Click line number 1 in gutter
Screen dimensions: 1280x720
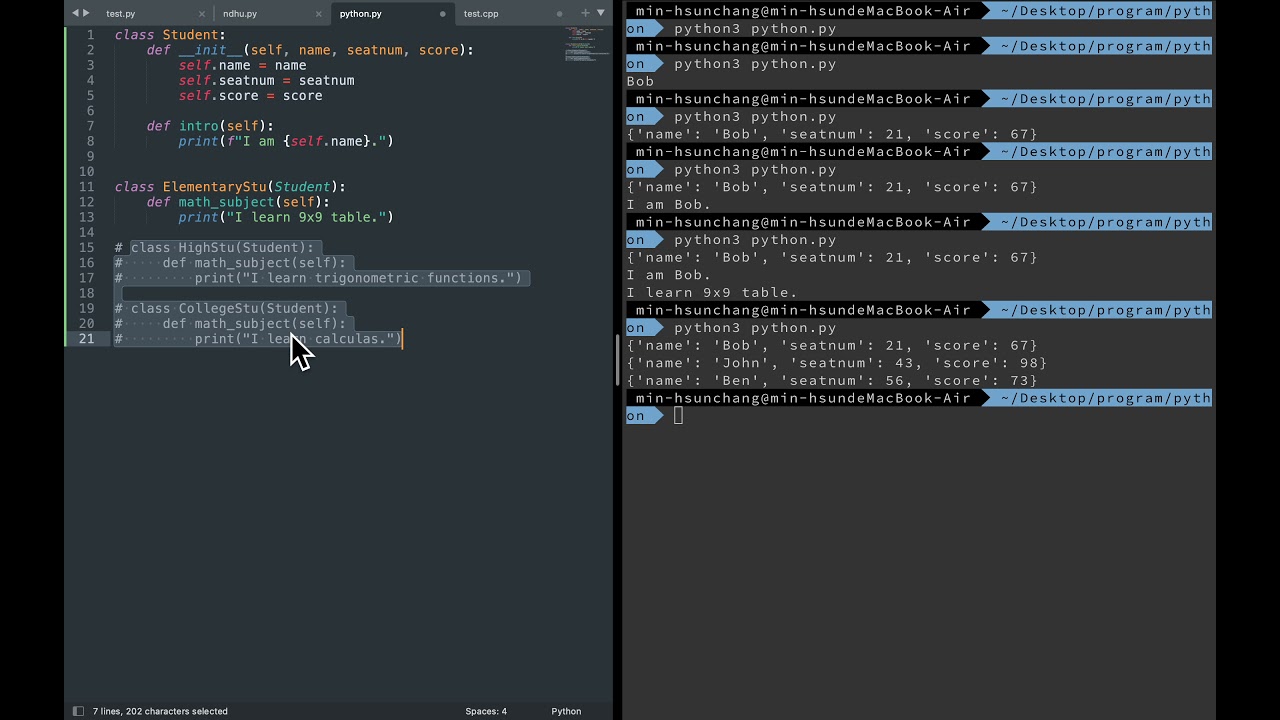tap(90, 35)
